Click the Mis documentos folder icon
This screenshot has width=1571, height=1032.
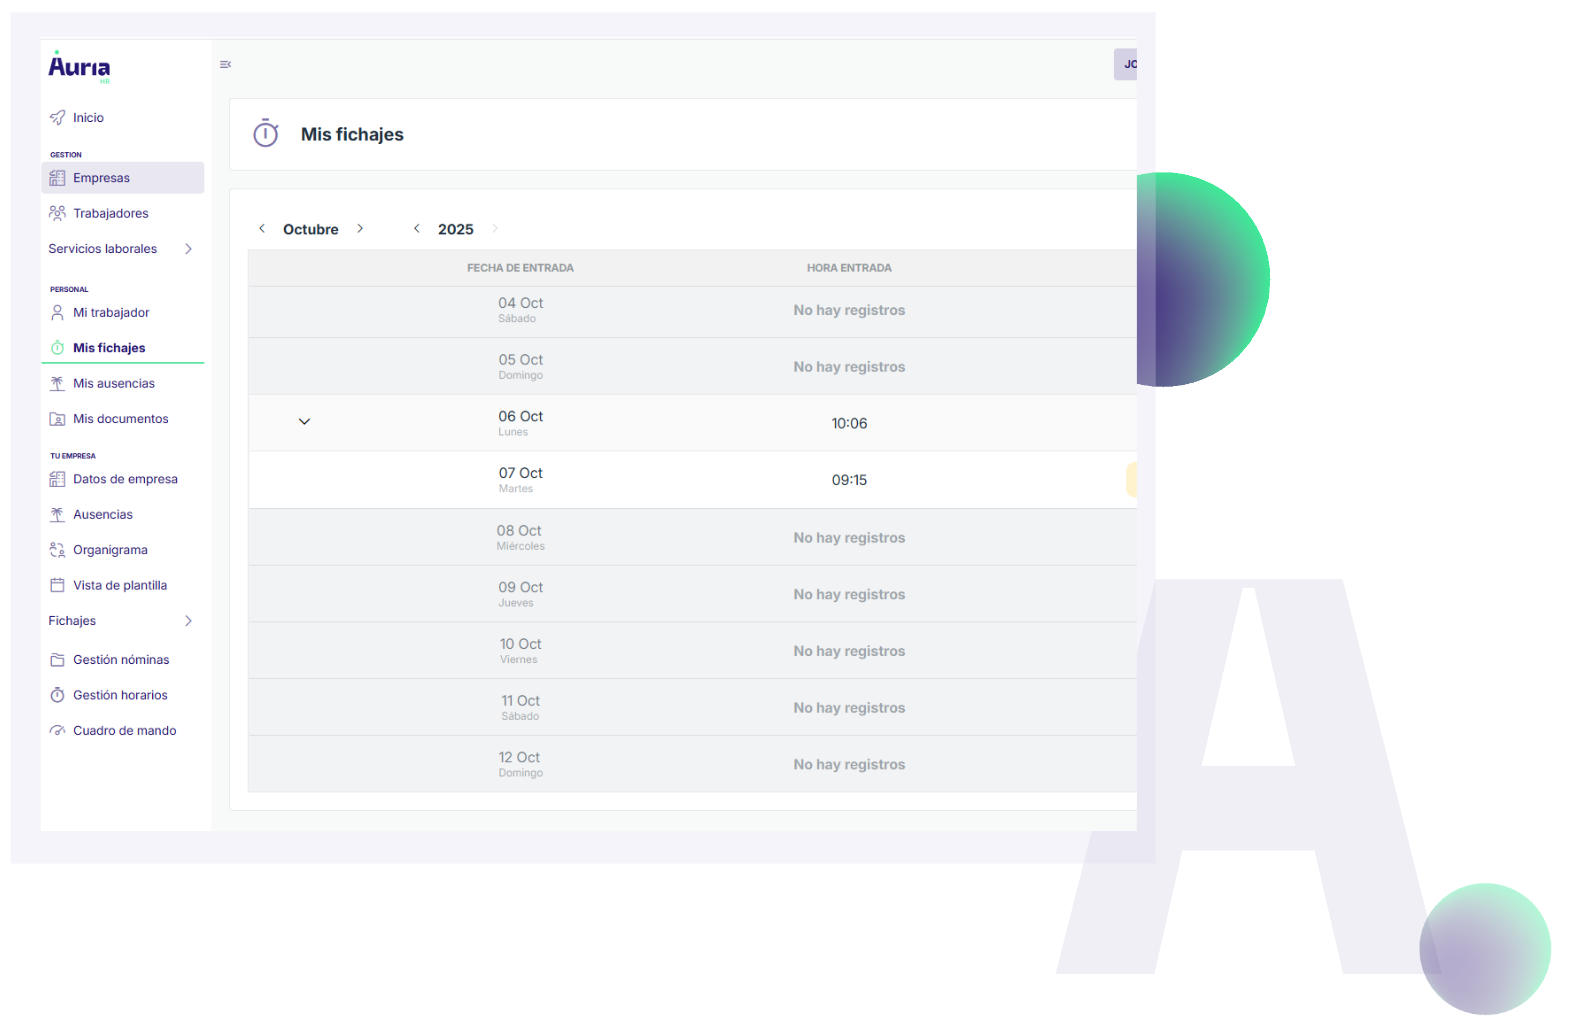pos(57,419)
